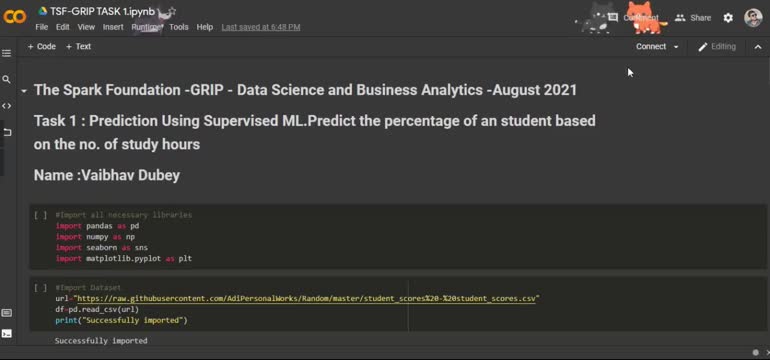Open the Tools menu

[x=179, y=27]
